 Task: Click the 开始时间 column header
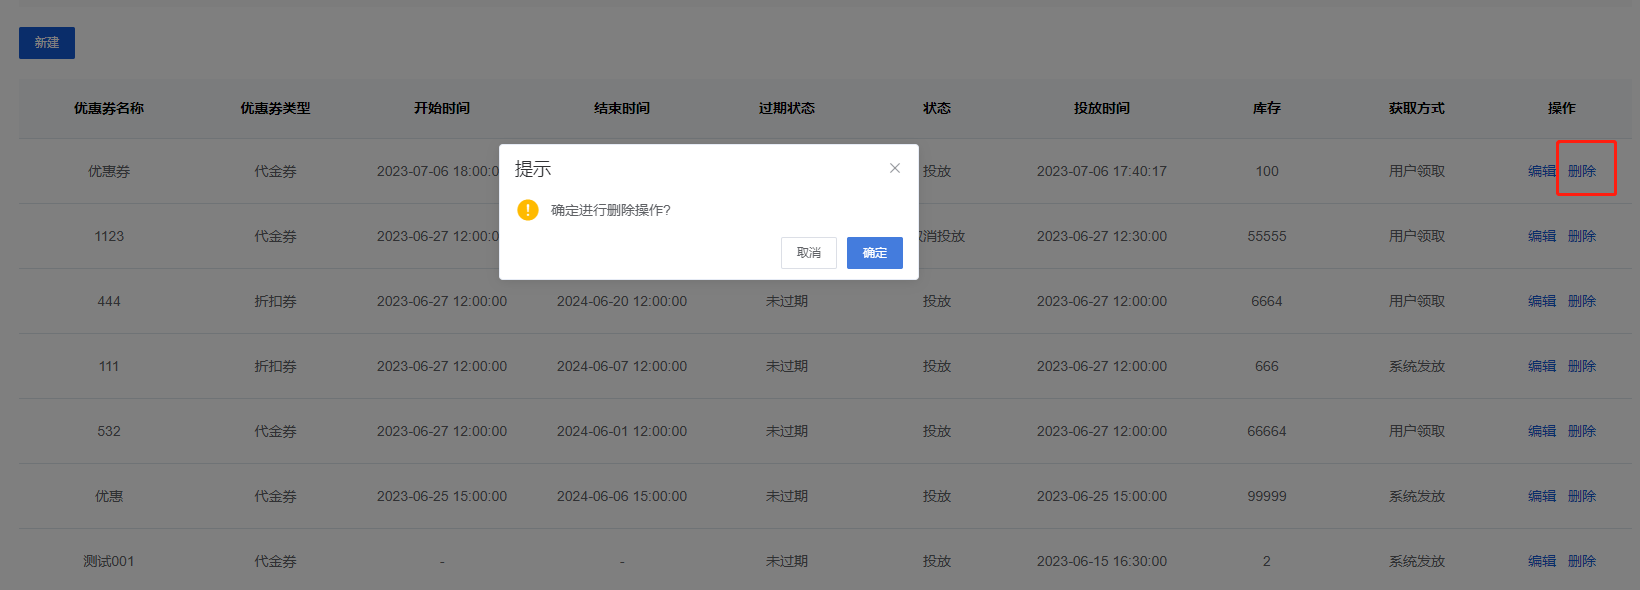pos(442,108)
